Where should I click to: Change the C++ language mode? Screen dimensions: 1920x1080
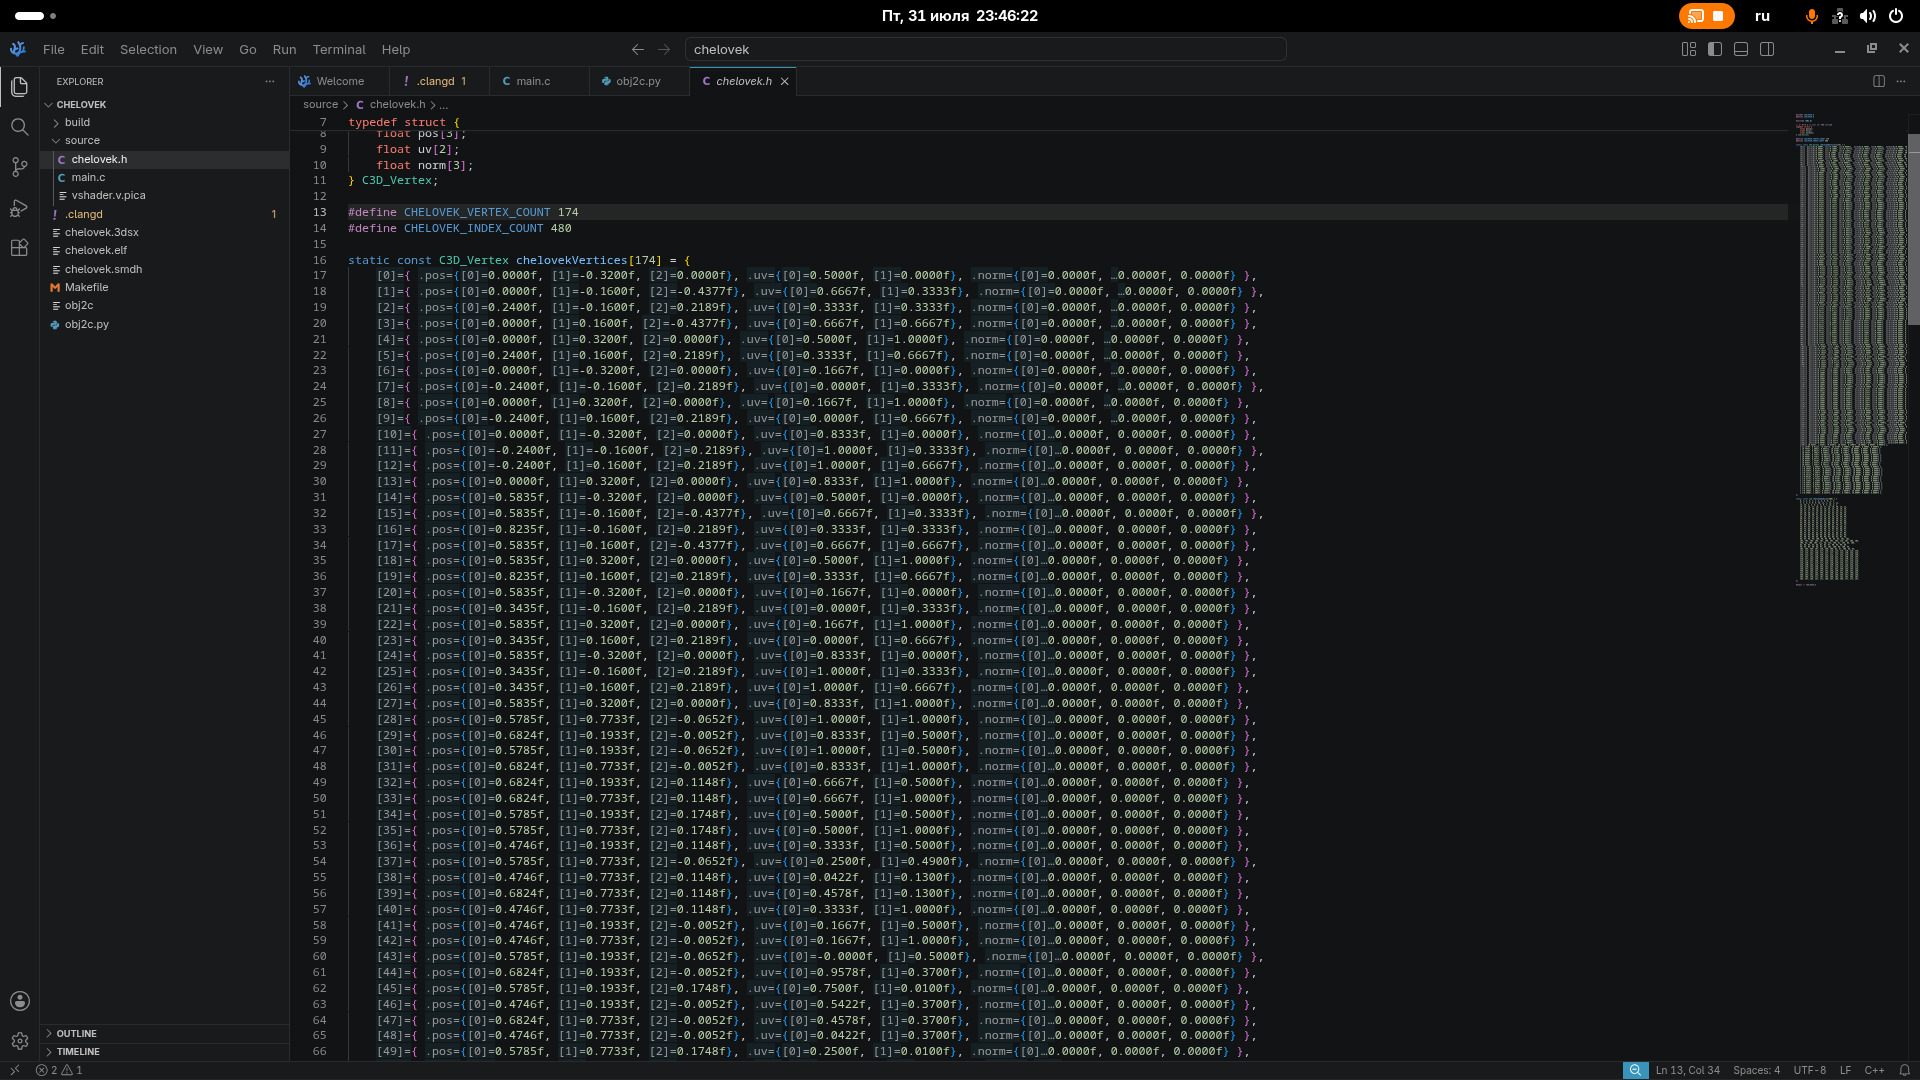pos(1874,1070)
